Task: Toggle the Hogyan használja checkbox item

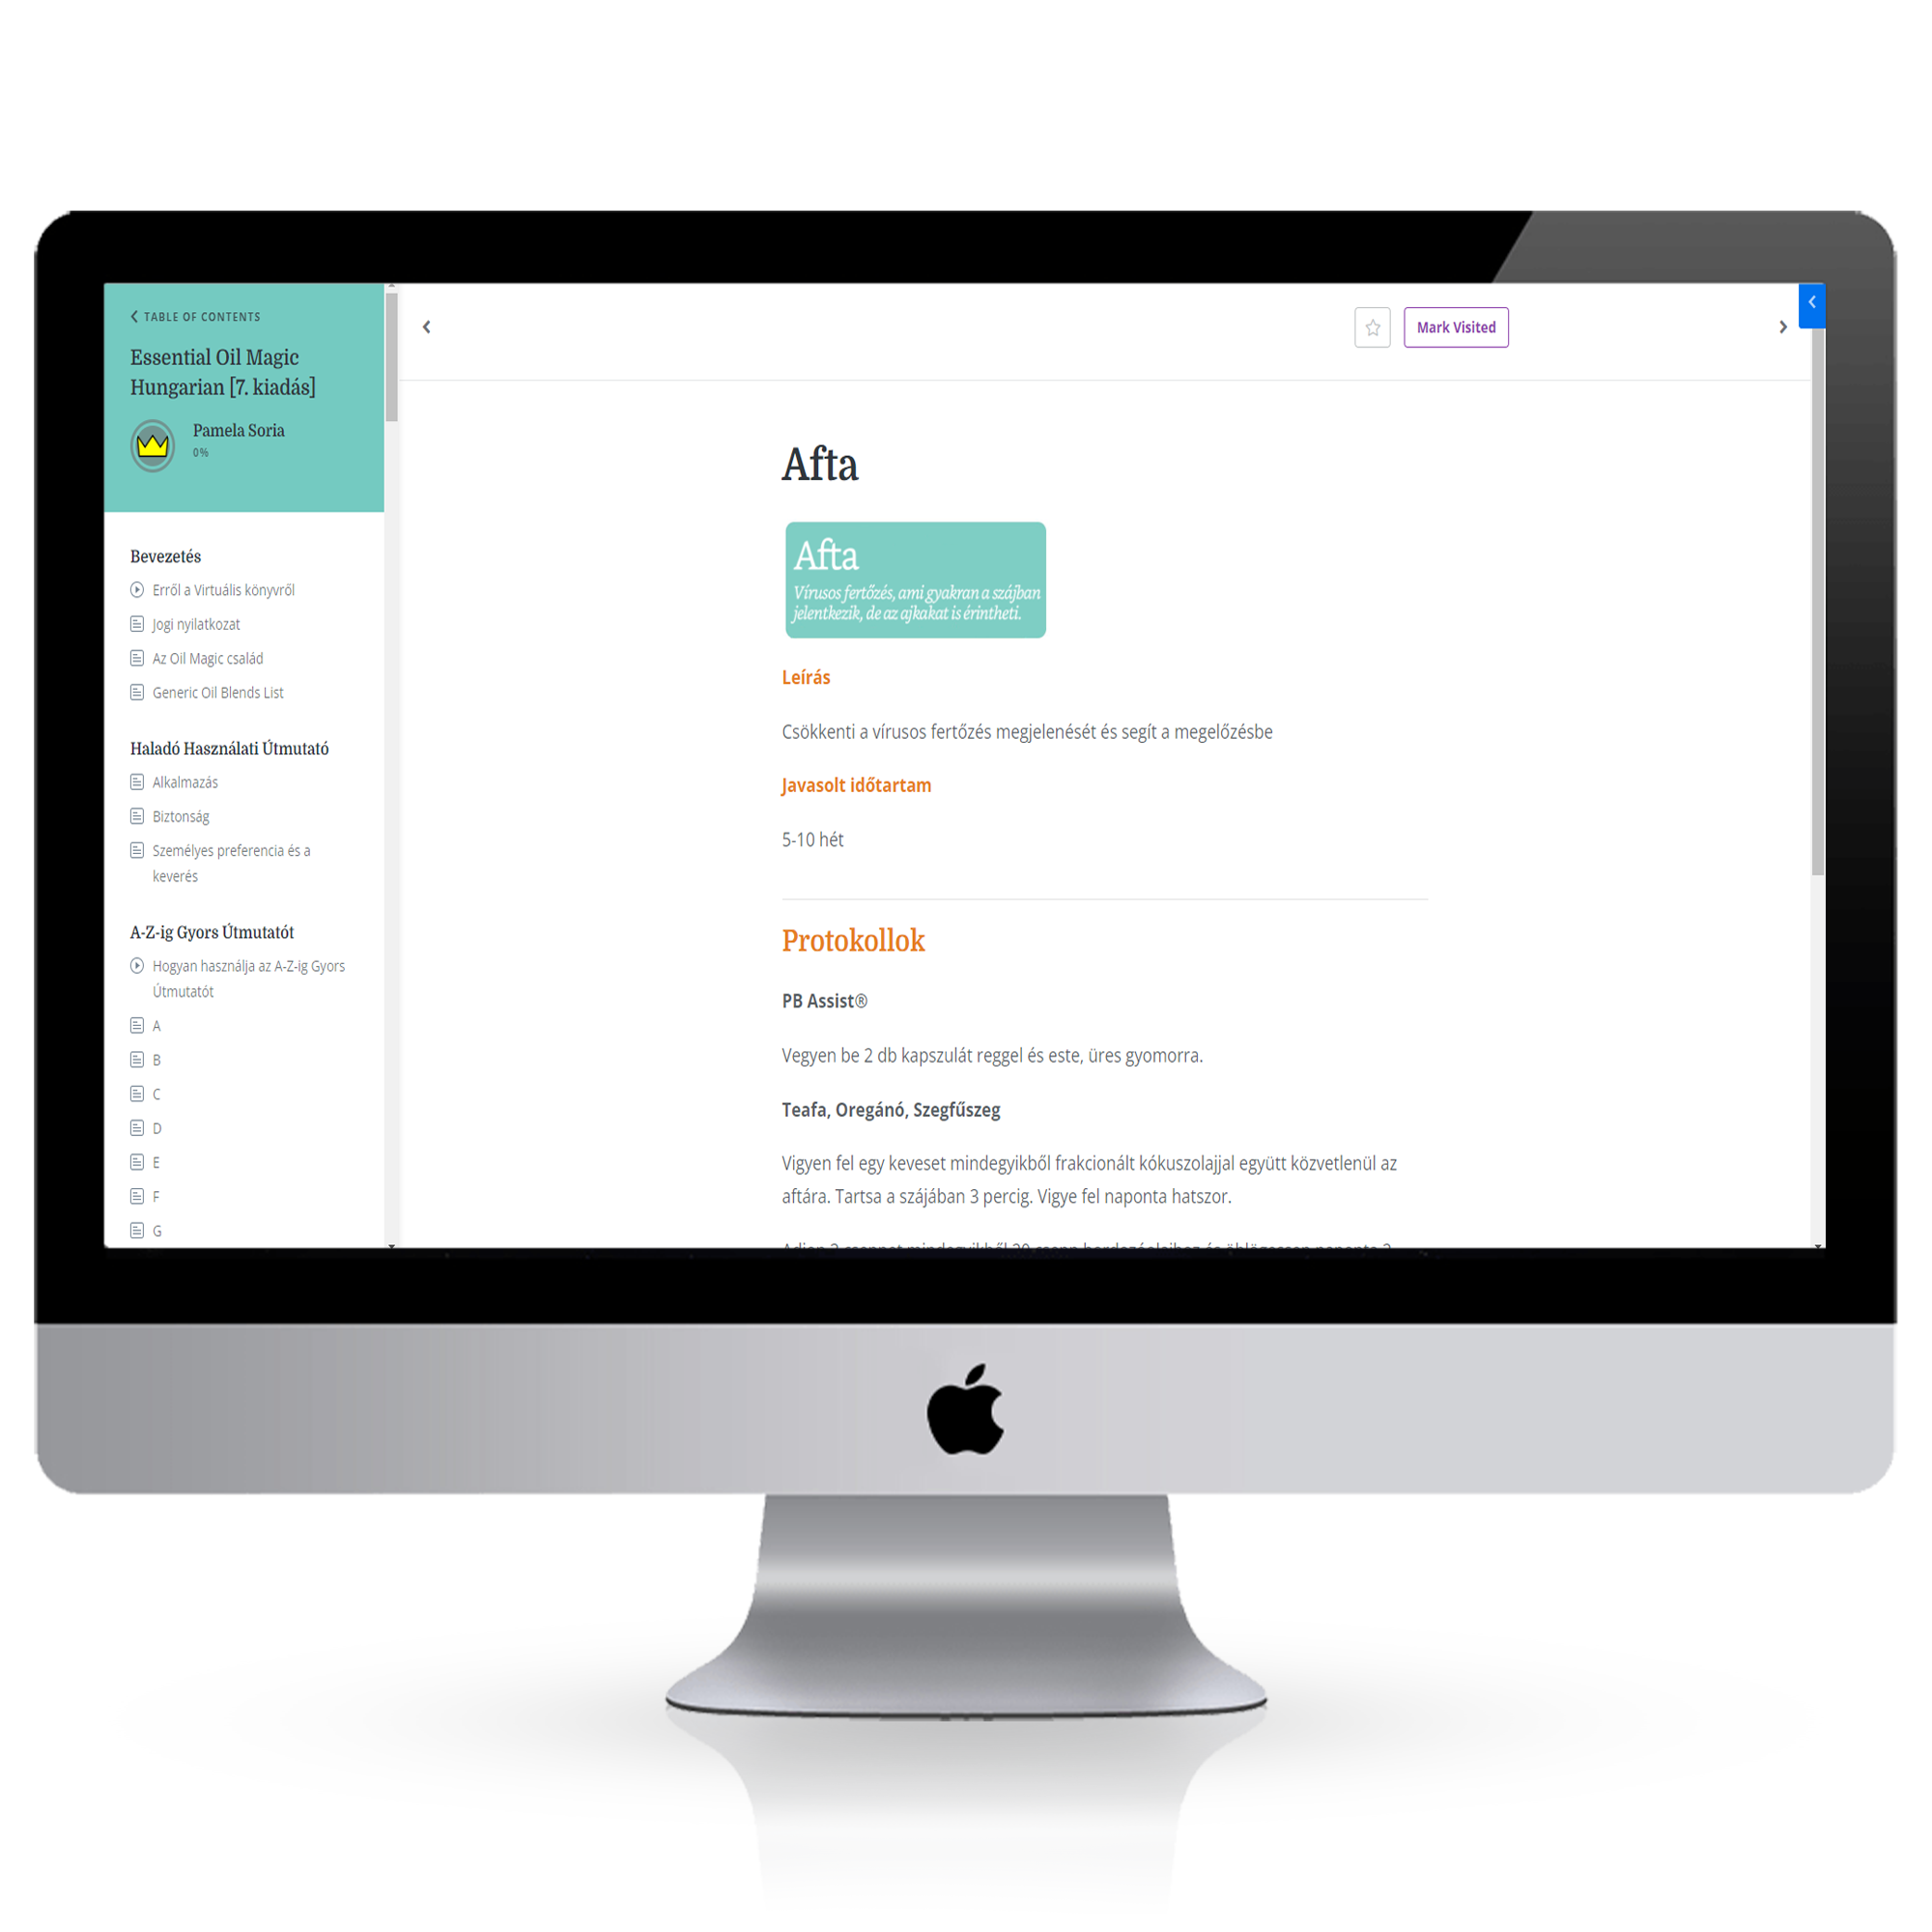Action: pos(136,964)
